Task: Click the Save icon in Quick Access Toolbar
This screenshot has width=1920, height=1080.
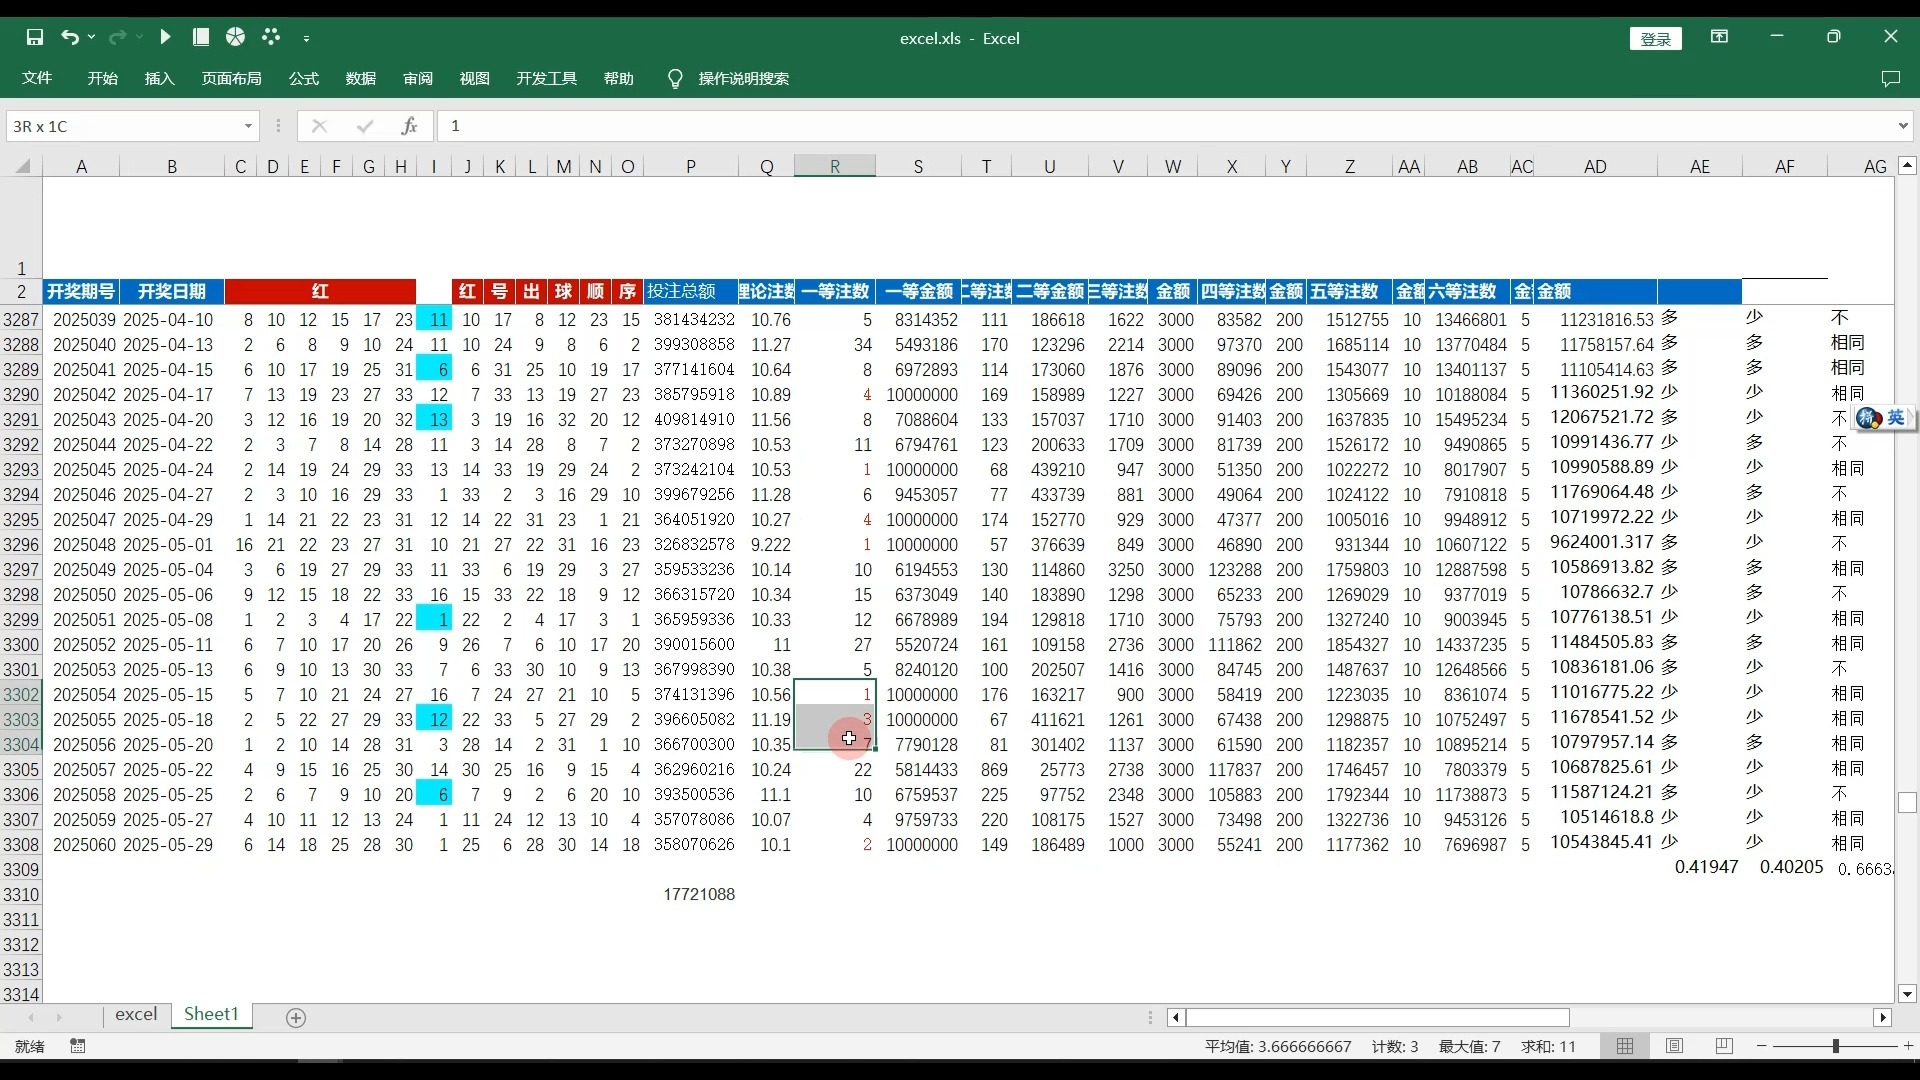Action: (35, 37)
